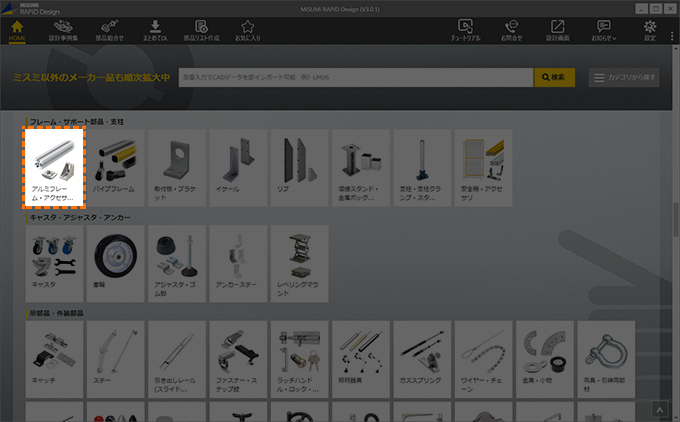This screenshot has width=680, height=422.
Task: Open カテゴリから探す category menu
Action: (624, 77)
